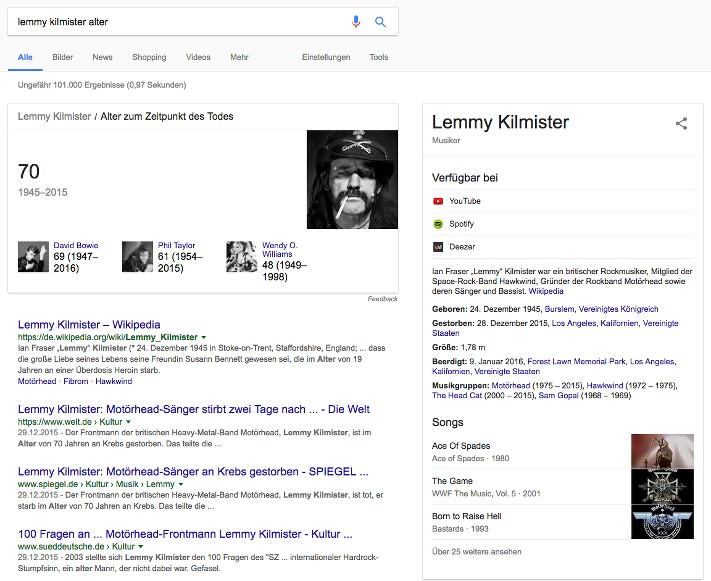Switch to the Videos tab
This screenshot has width=711, height=581.
(198, 57)
